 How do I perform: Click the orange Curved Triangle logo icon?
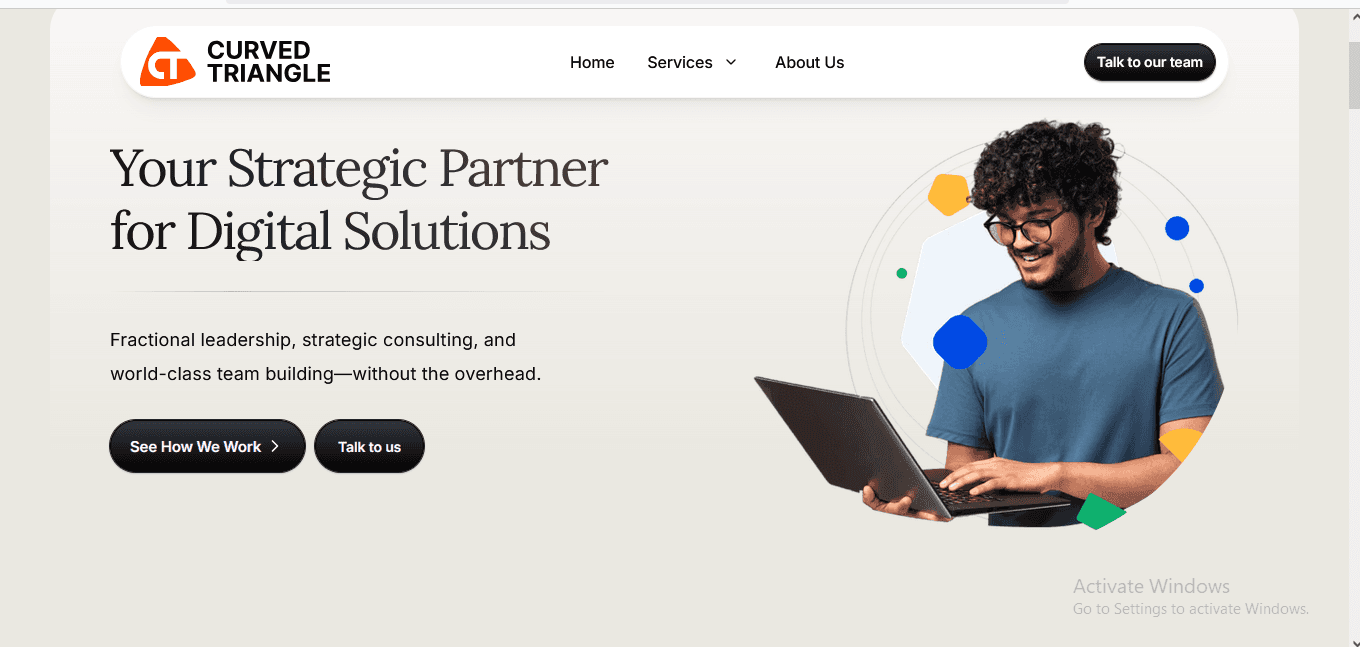167,62
